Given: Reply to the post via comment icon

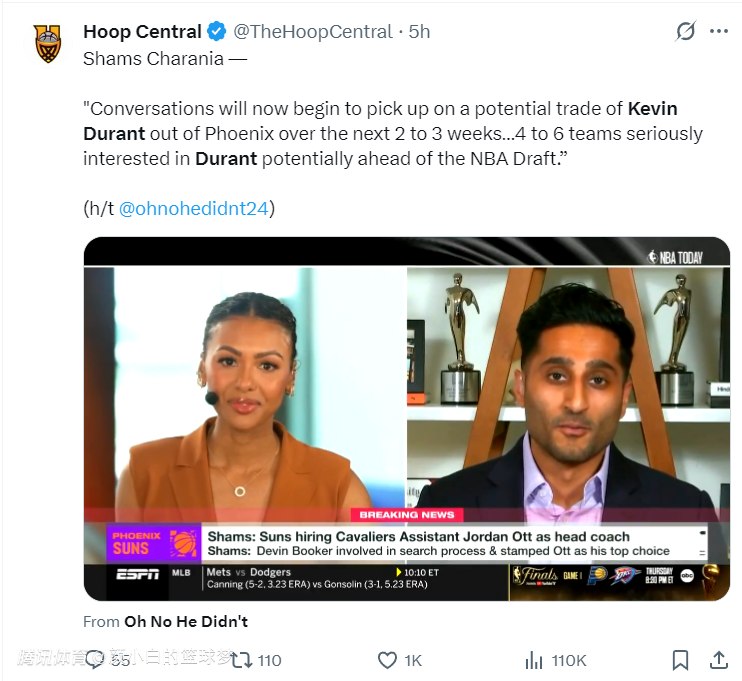Looking at the screenshot, I should [95, 659].
